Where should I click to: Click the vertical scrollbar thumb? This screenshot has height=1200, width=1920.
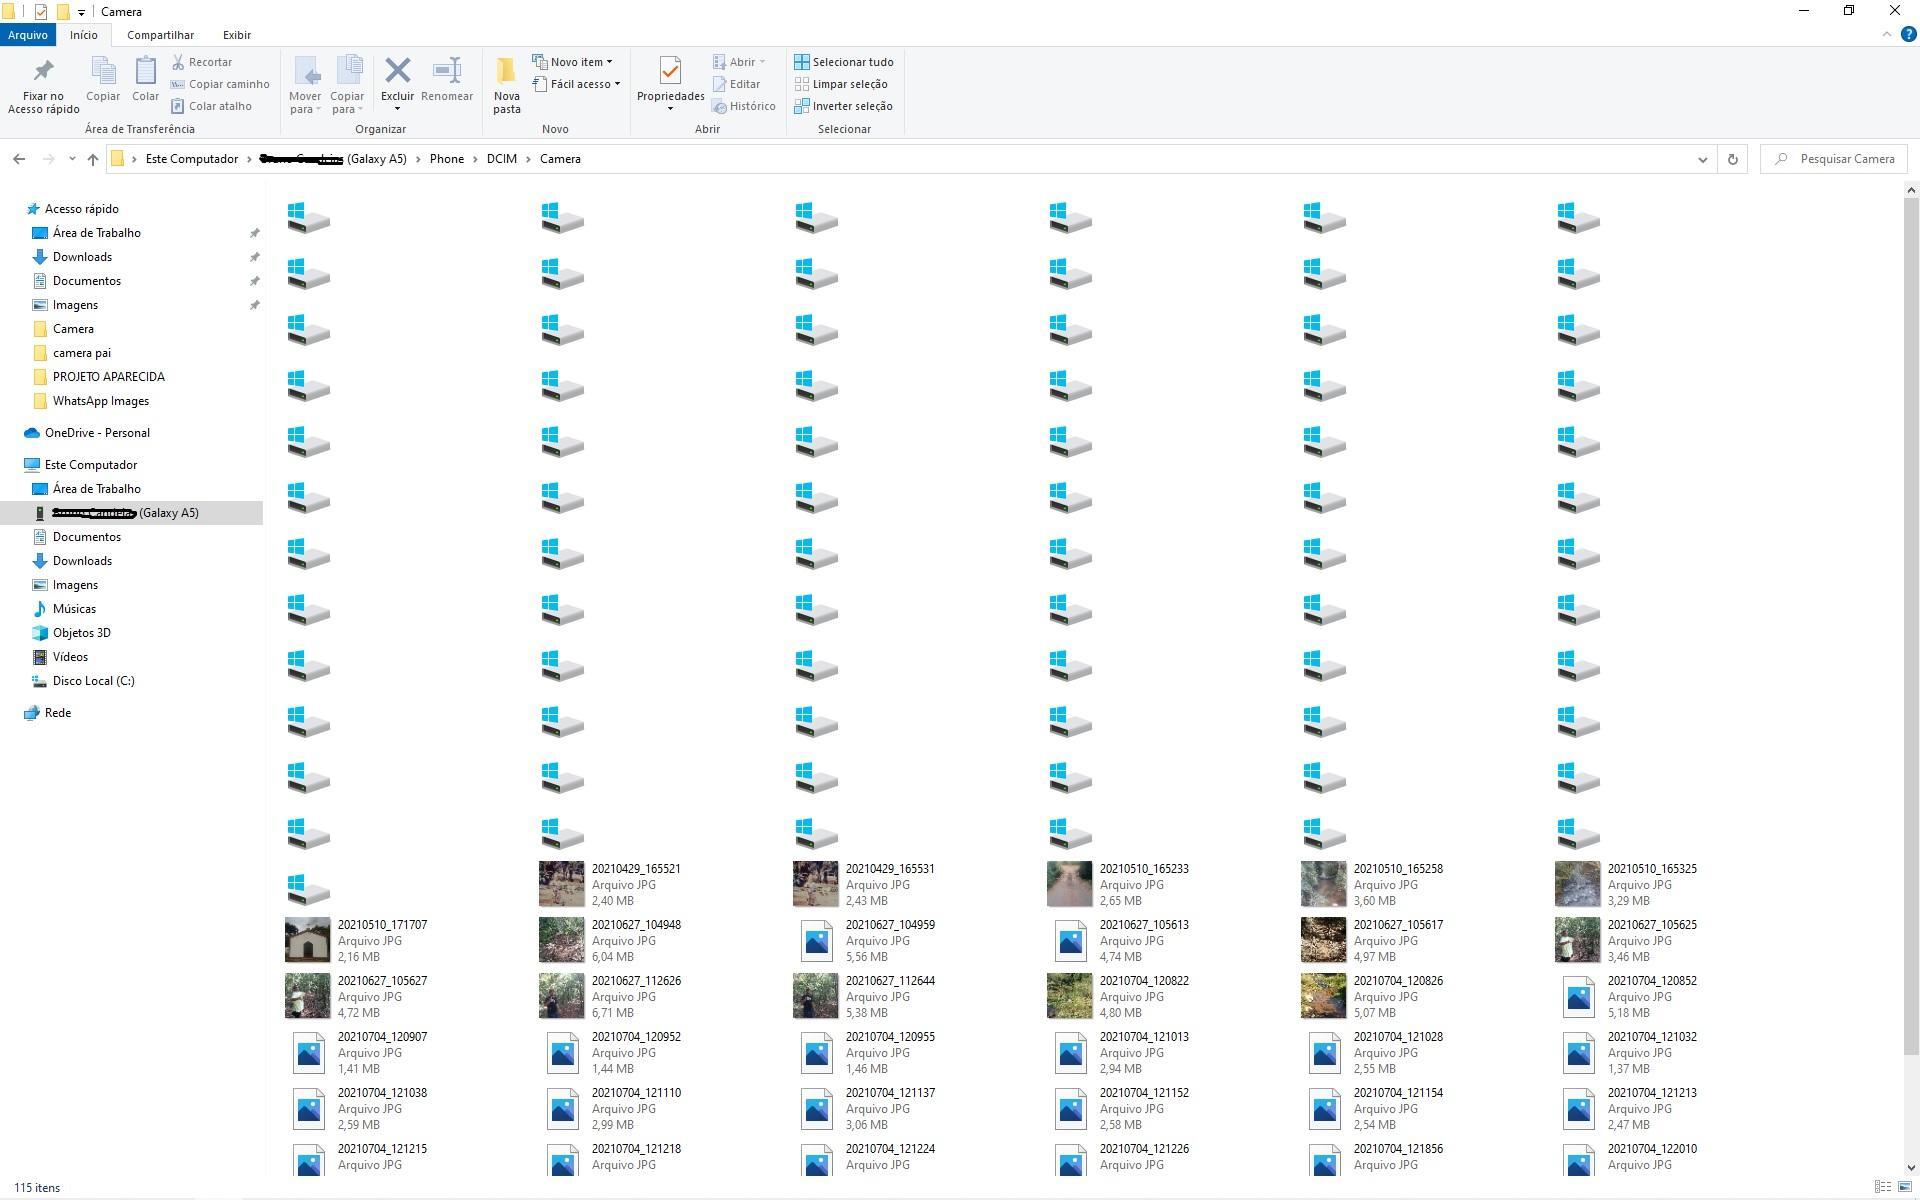1910,626
